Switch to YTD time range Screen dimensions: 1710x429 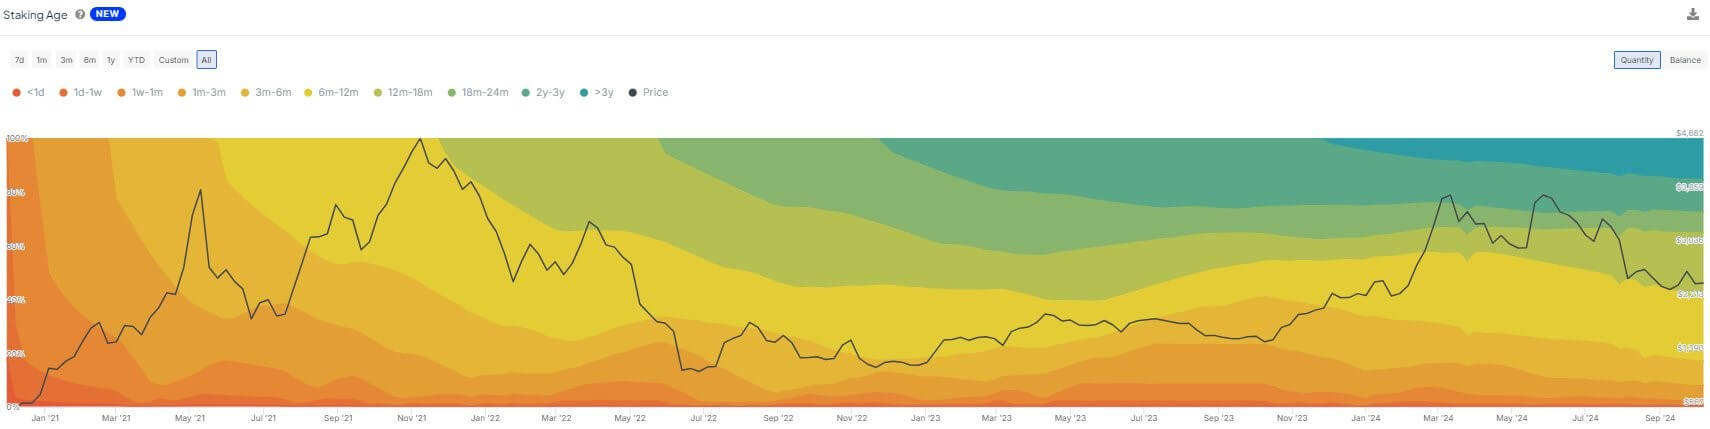136,60
